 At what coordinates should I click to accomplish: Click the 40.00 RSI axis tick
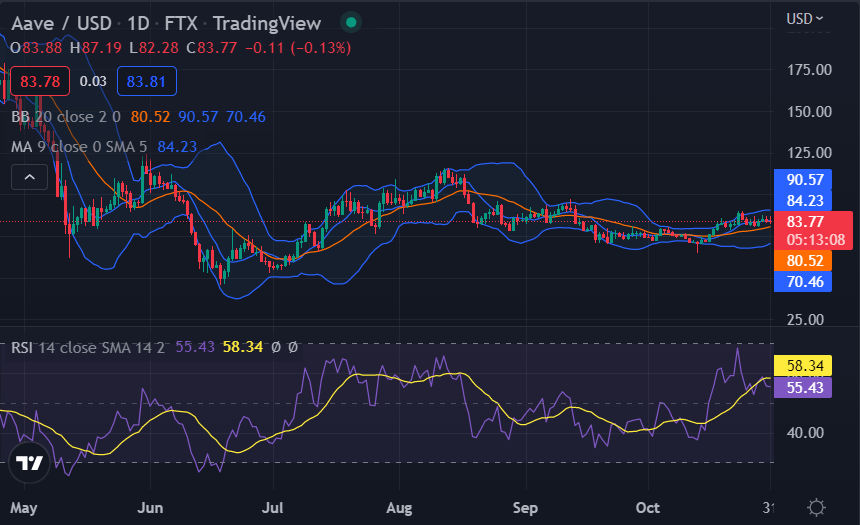coord(805,432)
